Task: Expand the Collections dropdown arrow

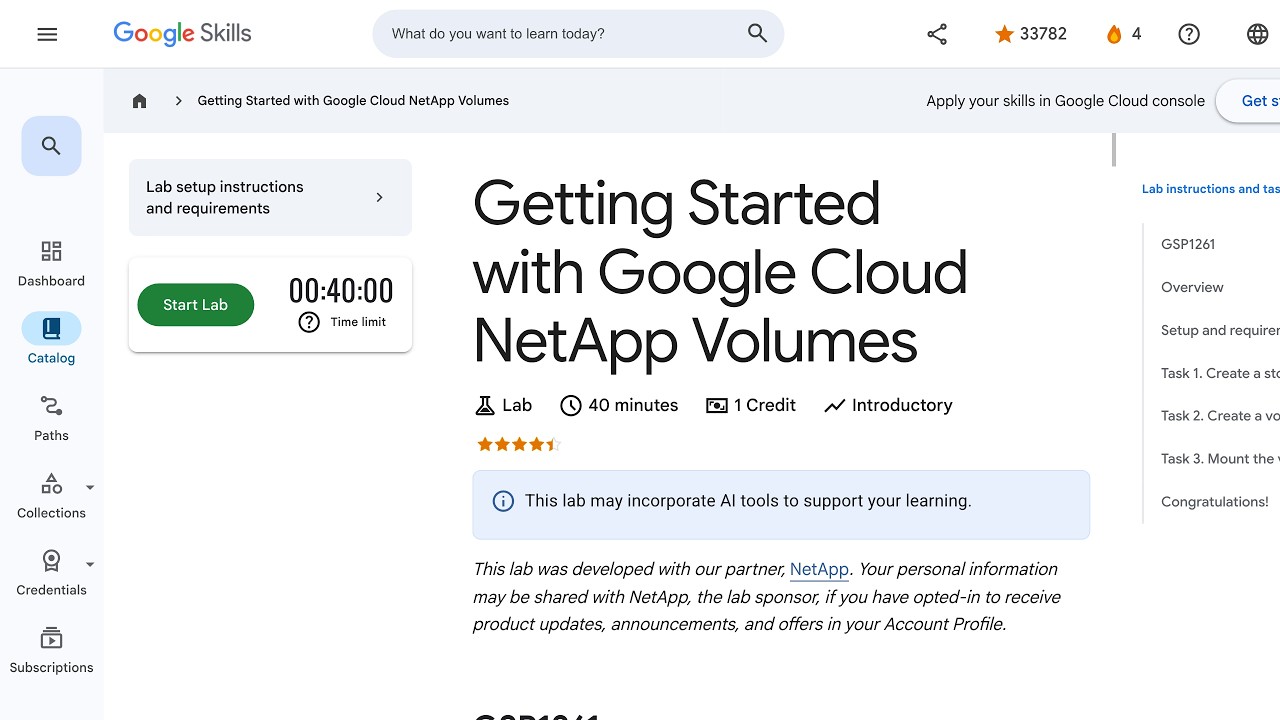Action: pos(90,488)
